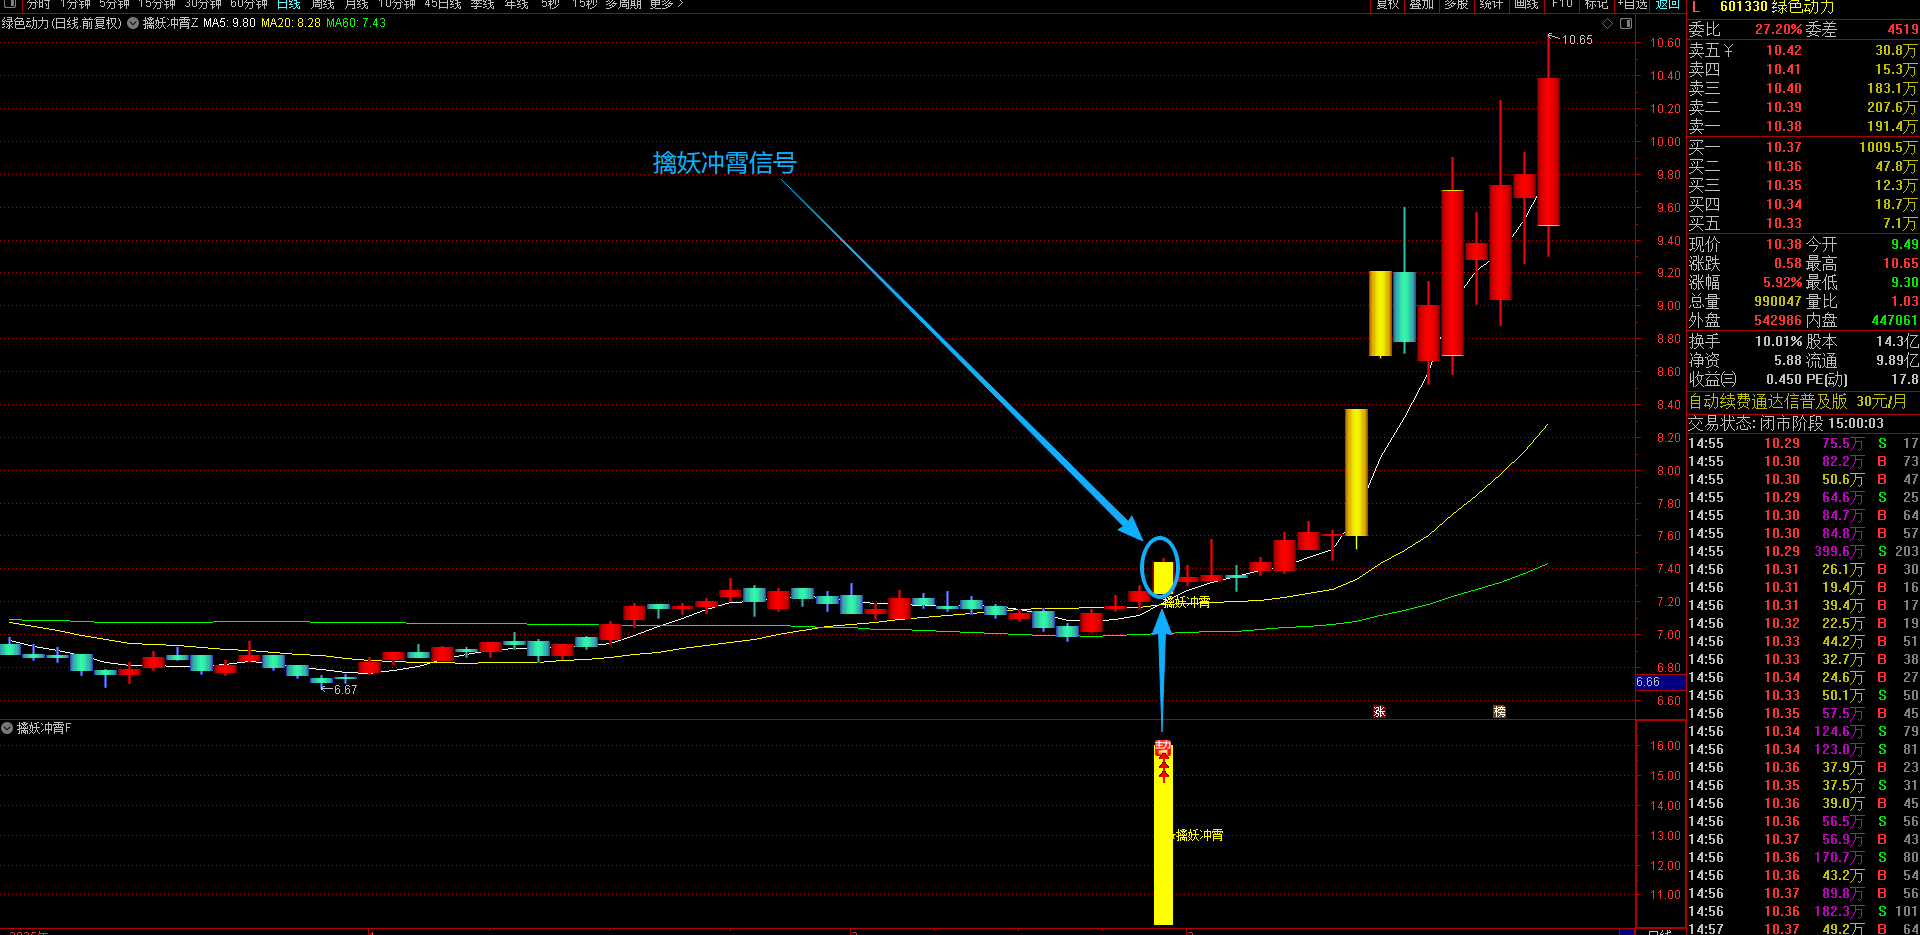Click the 榜 marker below the candles
1920x935 pixels.
pos(1499,712)
